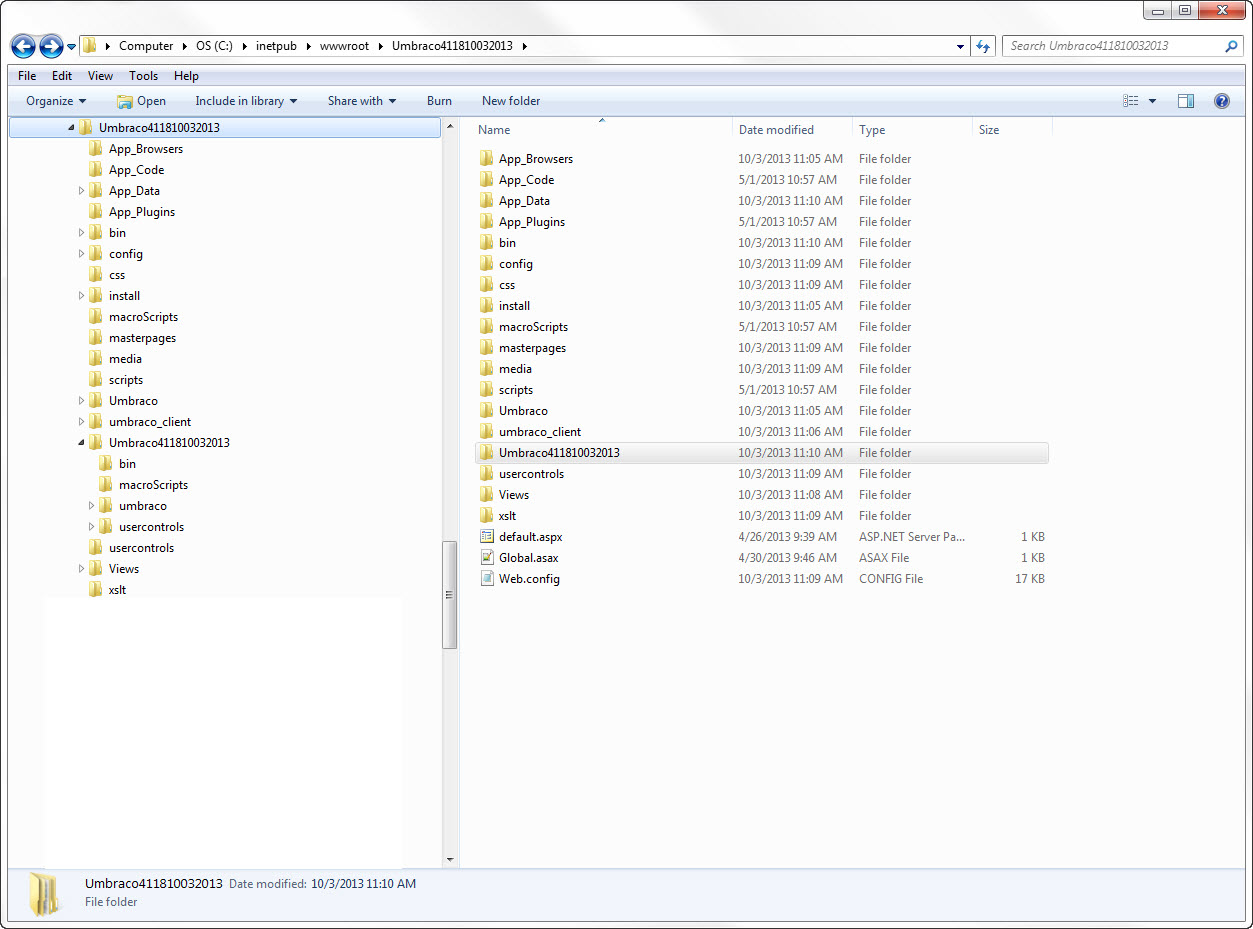Click the media folder icon in navigation tree
Viewport: 1253px width, 929px height.
click(96, 359)
